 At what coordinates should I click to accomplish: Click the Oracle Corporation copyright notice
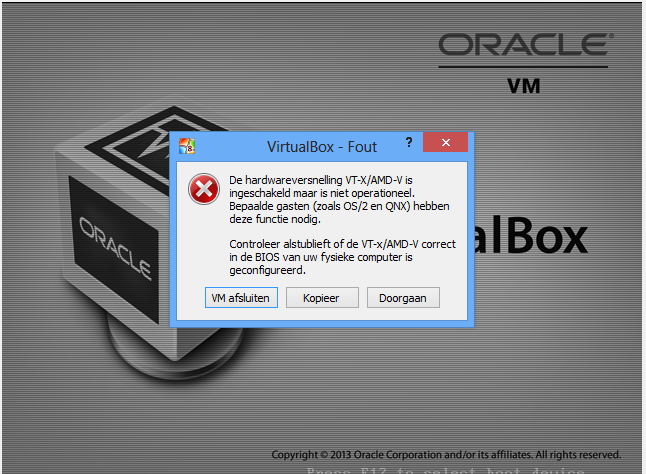446,455
